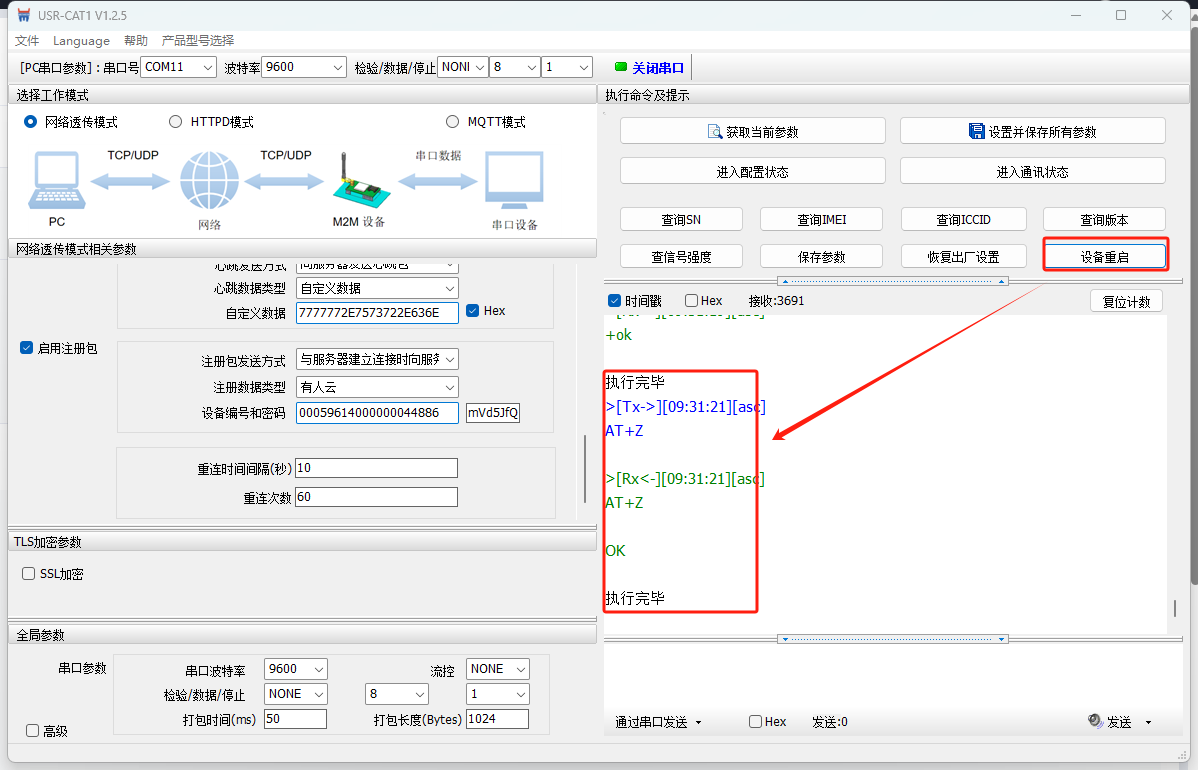This screenshot has height=770, width=1198.
Task: Enable the SSL加密 checkbox
Action: (x=29, y=574)
